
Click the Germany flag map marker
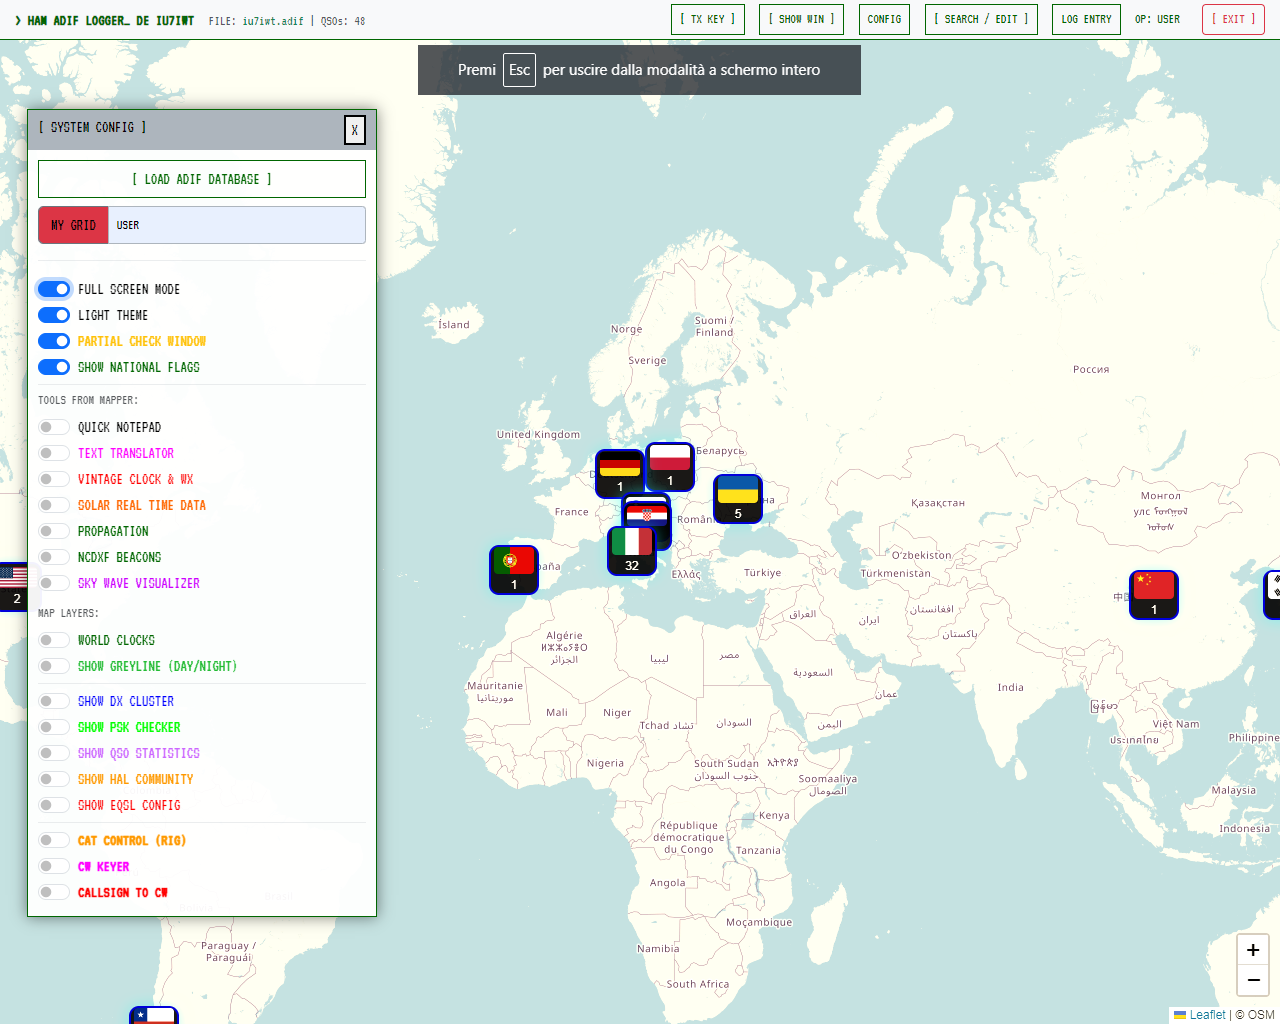tap(620, 473)
